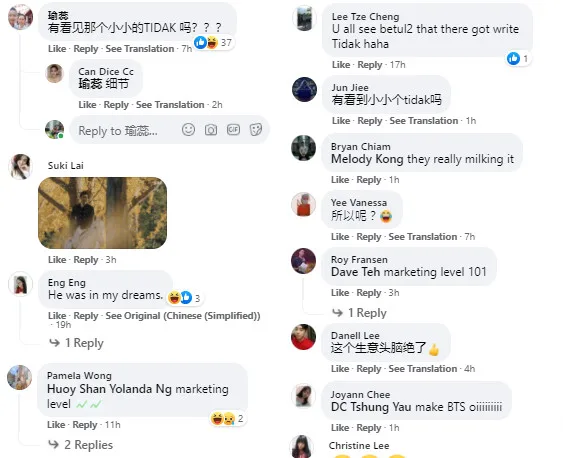Screen dimensions: 563x458
Task: Open tagged name Melody Kong
Action: pos(367,159)
